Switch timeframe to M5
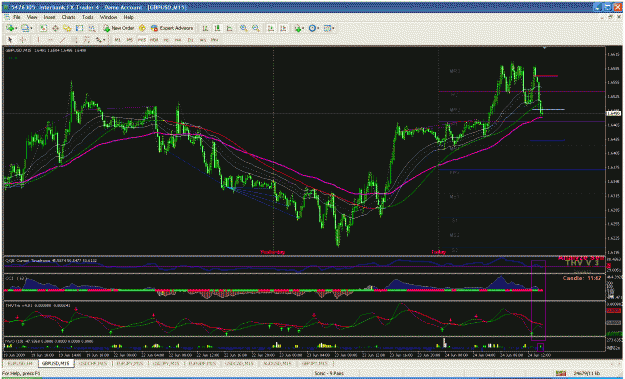 coord(130,40)
